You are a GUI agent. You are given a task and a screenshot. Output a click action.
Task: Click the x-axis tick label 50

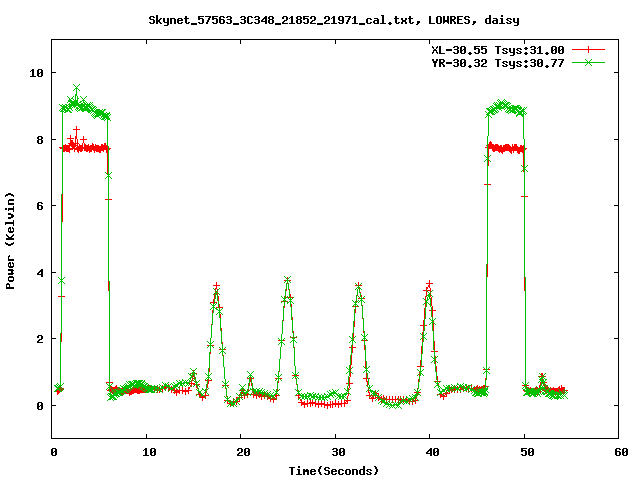coord(526,452)
